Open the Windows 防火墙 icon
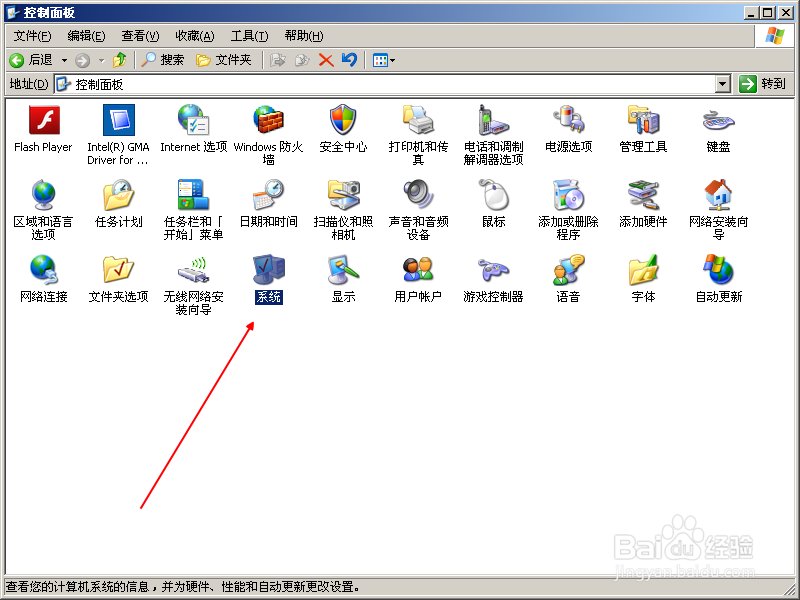Image resolution: width=800 pixels, height=600 pixels. 268,121
